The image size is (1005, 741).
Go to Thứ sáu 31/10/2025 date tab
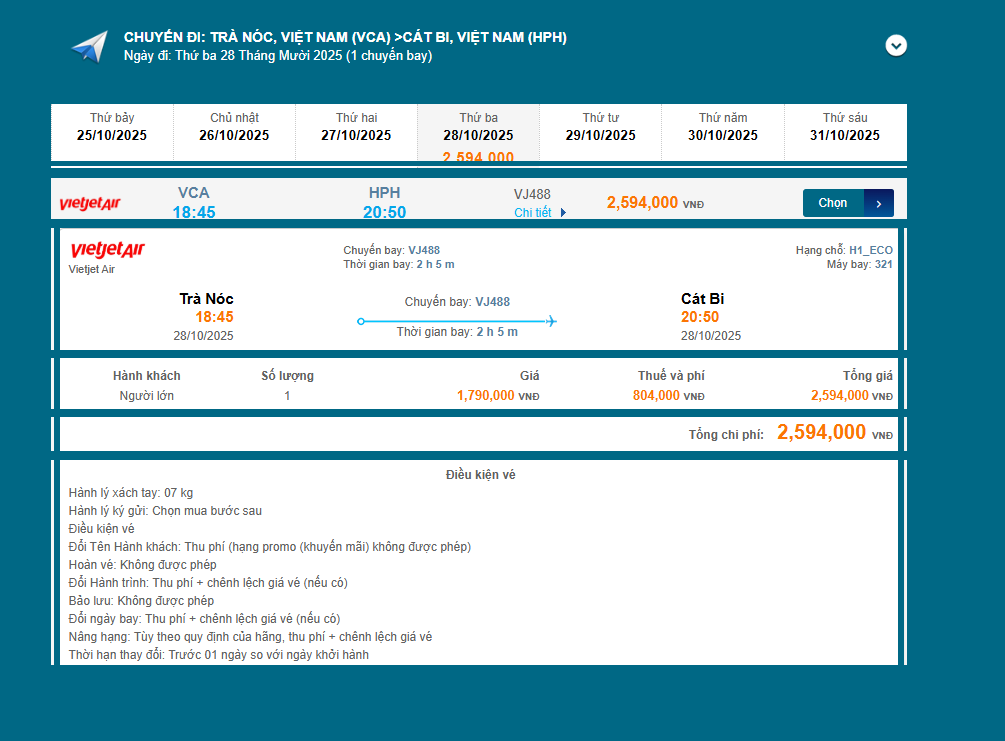point(845,127)
